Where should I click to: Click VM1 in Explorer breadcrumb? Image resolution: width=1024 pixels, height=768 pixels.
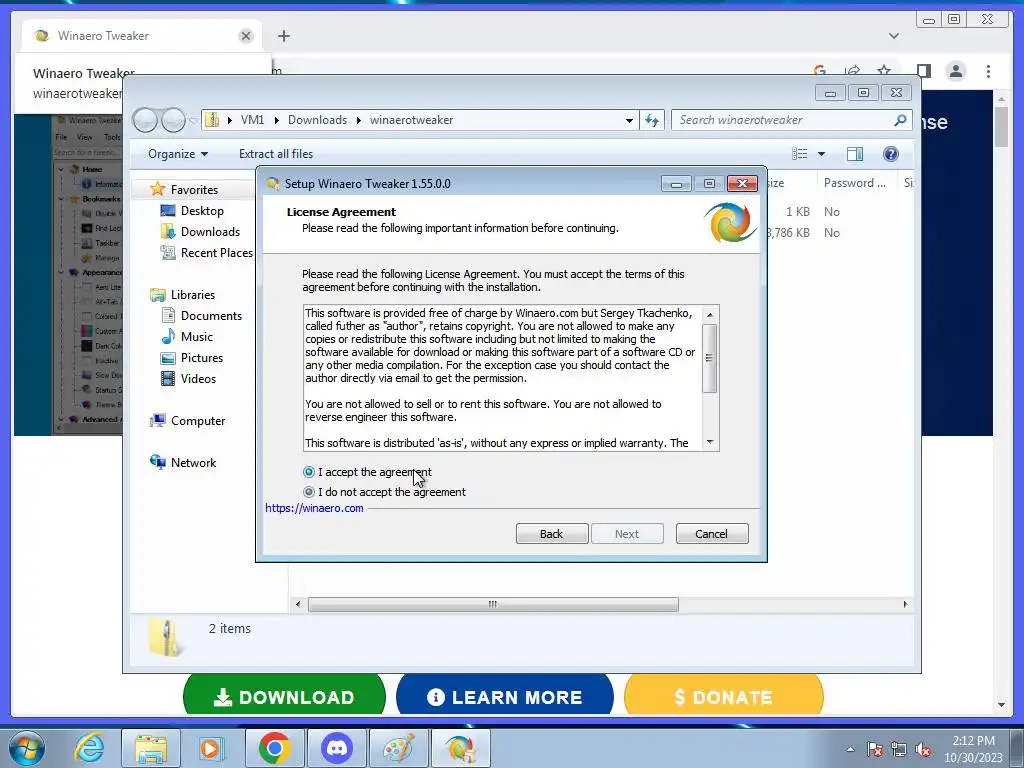tap(252, 120)
